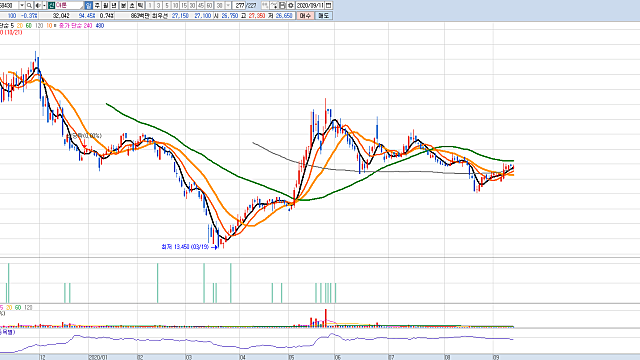
Task: Click the 매수 buy button
Action: 305,16
